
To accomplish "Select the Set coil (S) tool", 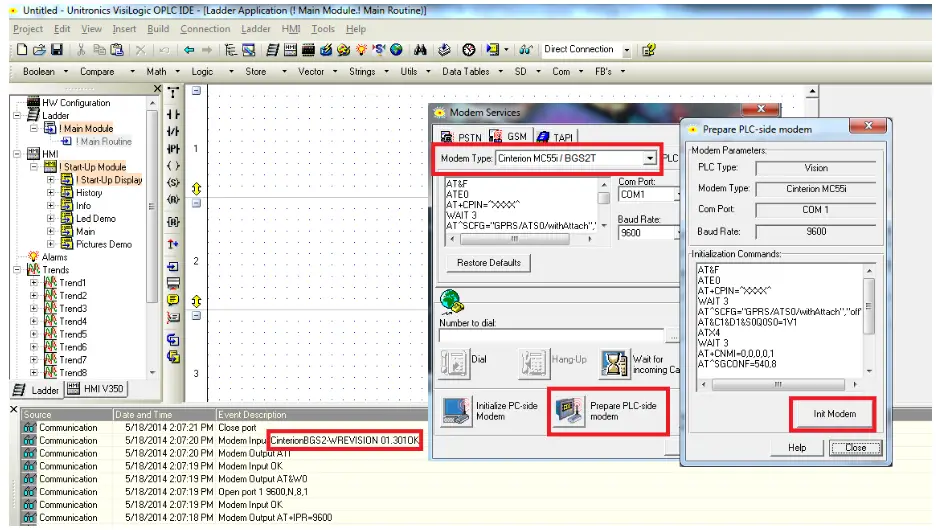I will [173, 183].
